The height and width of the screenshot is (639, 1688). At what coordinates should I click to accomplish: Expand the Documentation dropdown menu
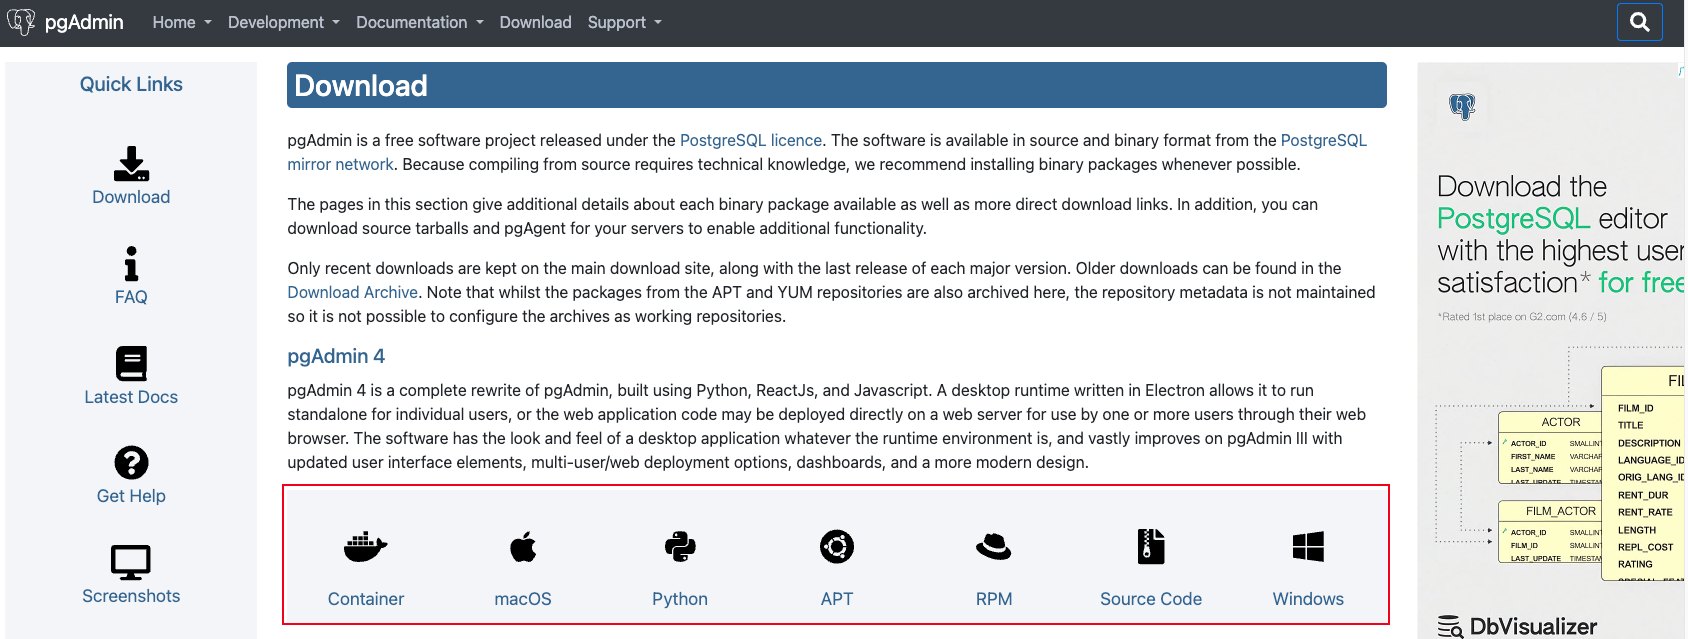(x=419, y=22)
